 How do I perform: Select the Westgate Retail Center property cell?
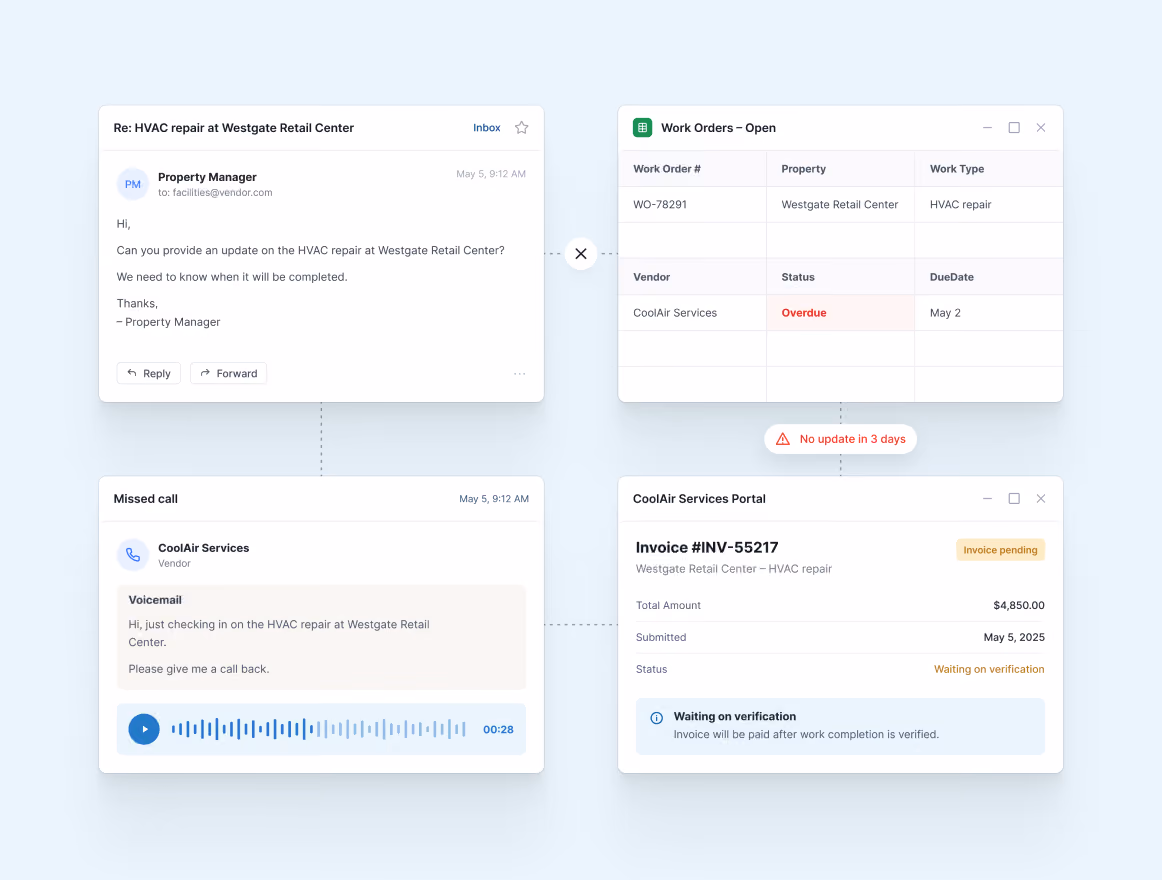(x=840, y=205)
